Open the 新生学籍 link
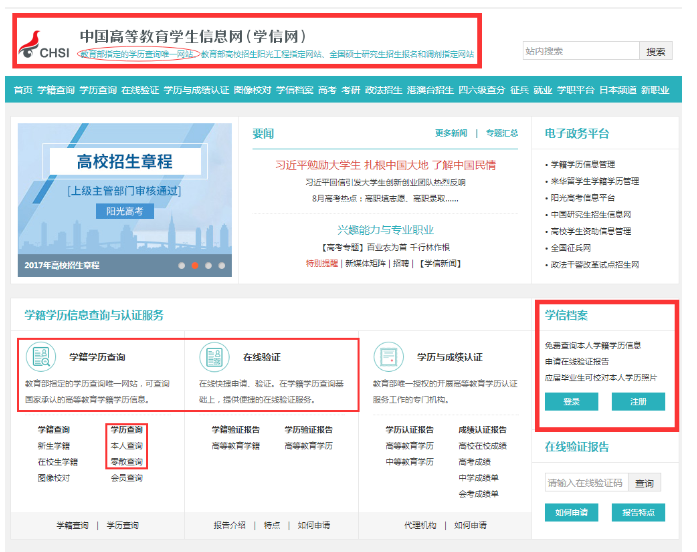The width and height of the screenshot is (697, 552). click(54, 446)
